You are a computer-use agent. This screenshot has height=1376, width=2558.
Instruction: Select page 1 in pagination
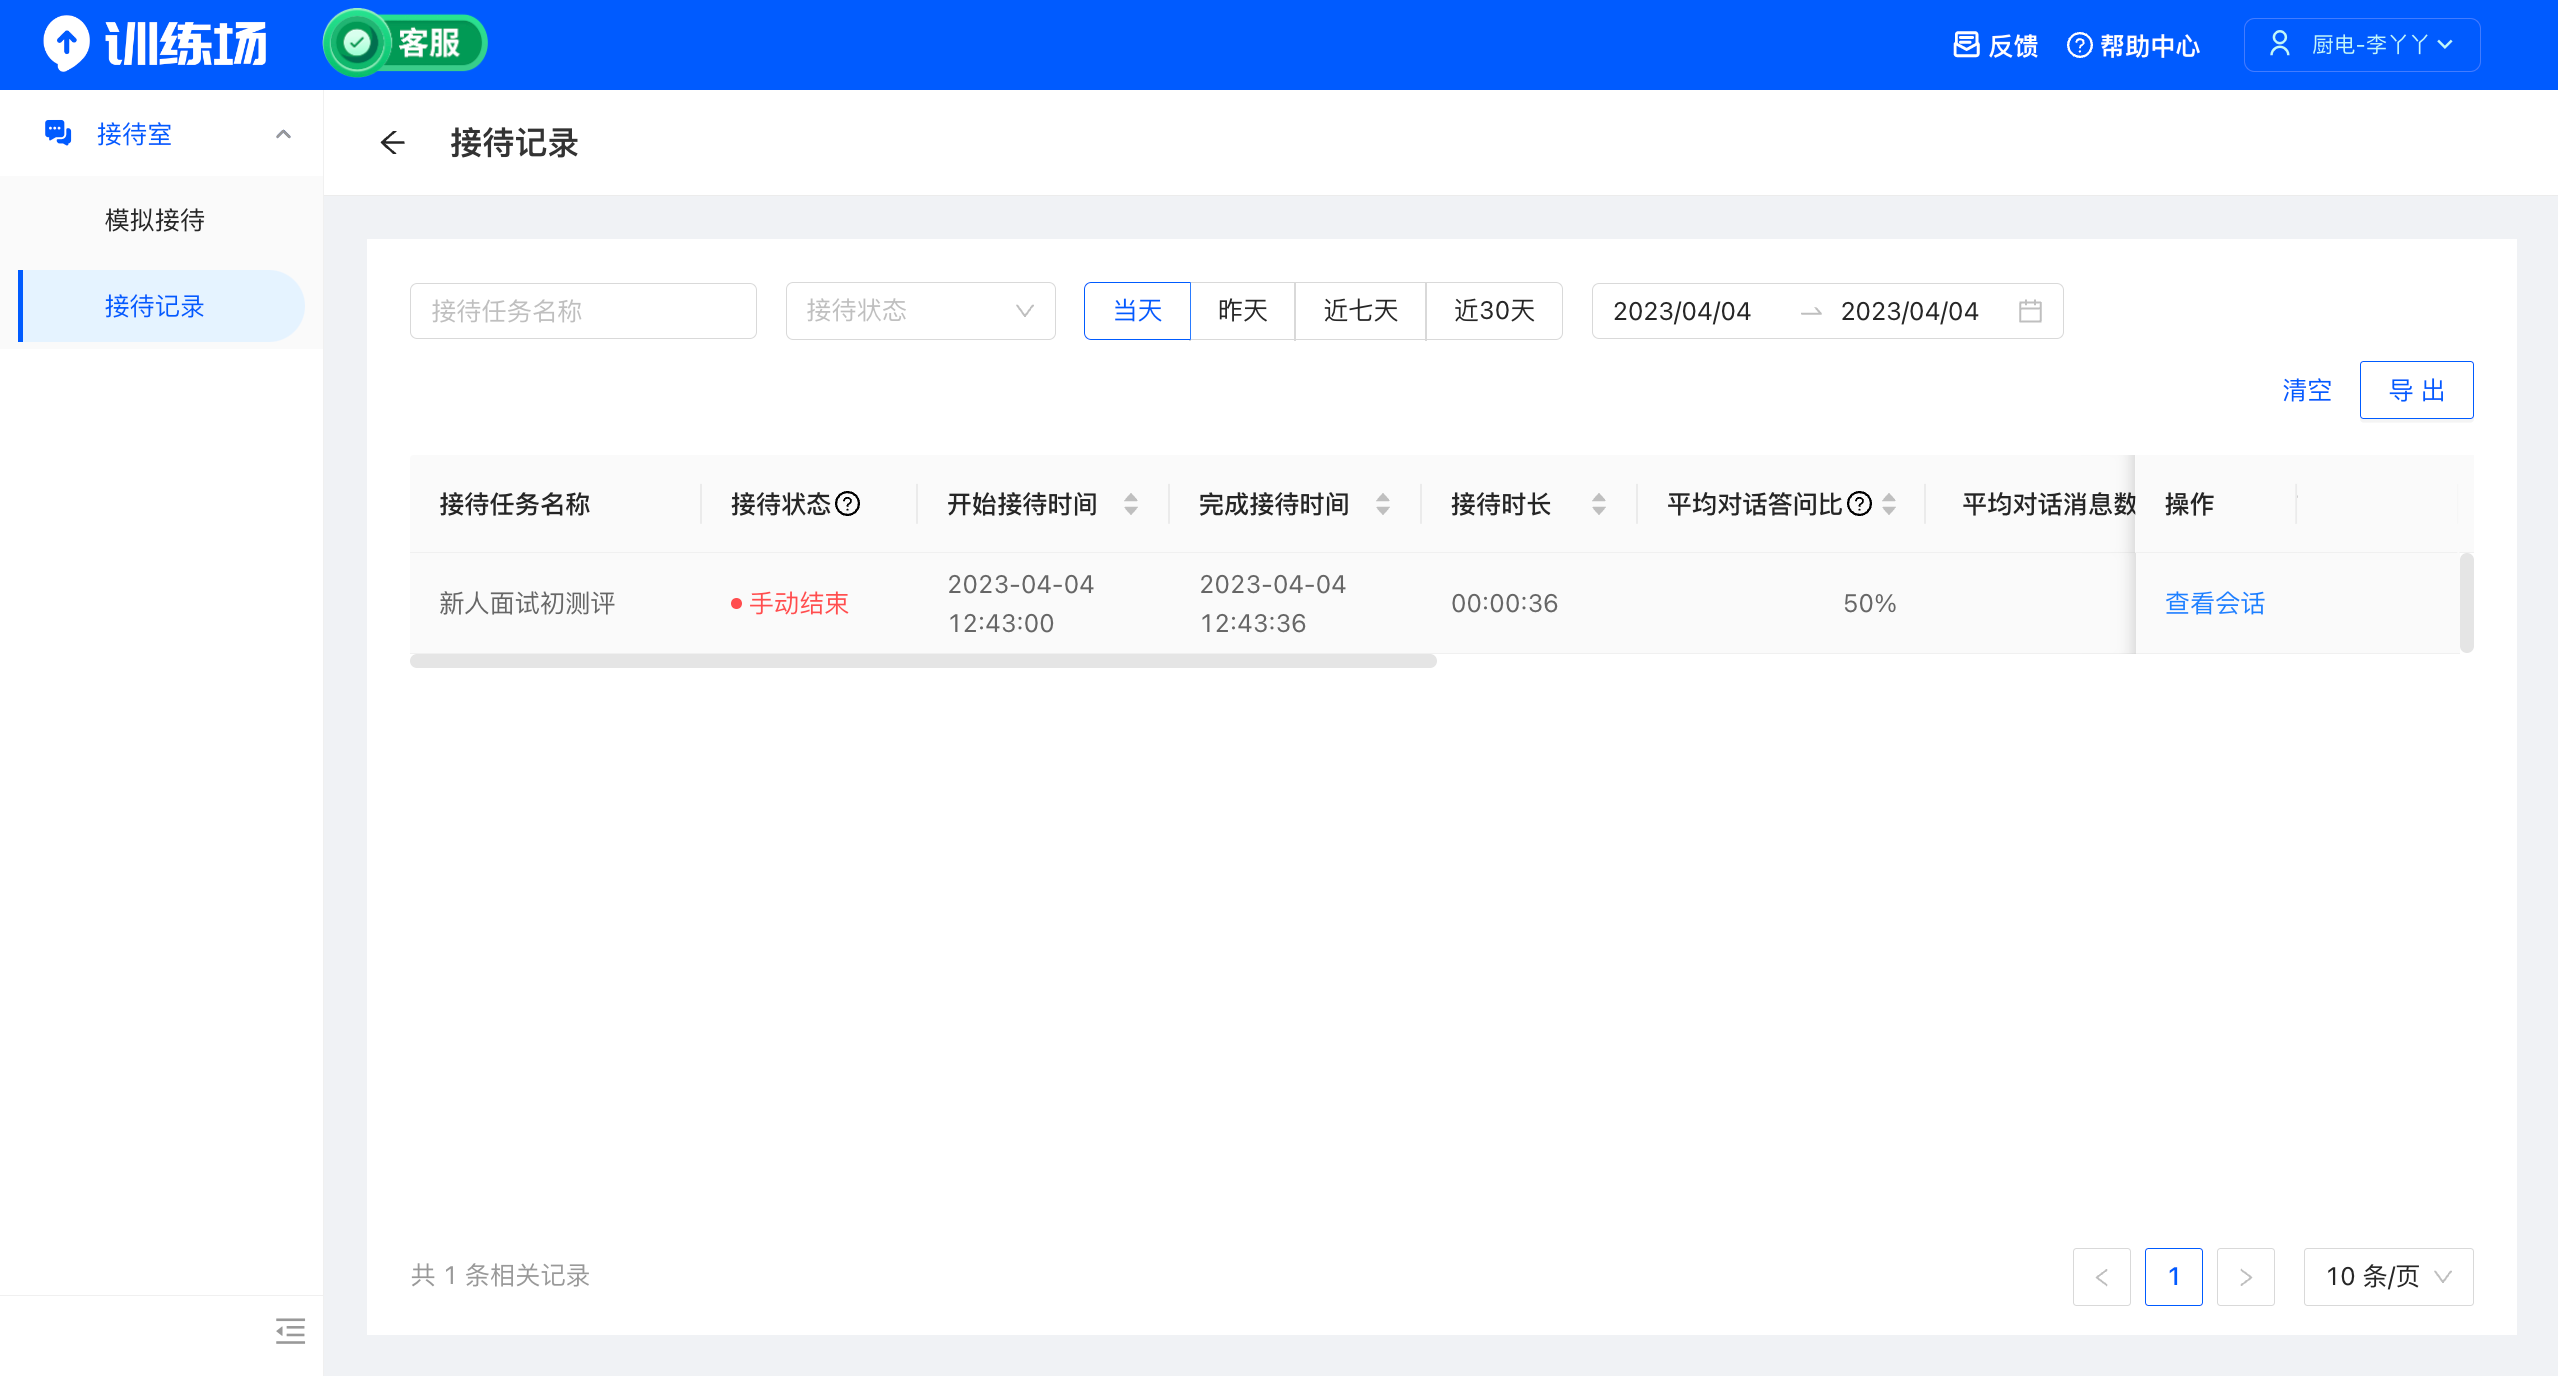[2173, 1277]
